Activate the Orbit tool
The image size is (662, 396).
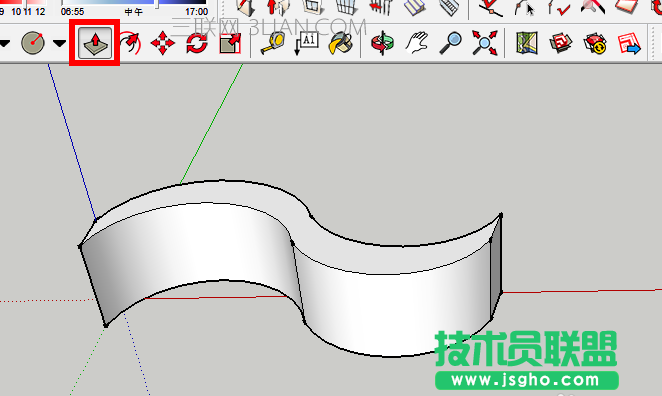tap(382, 43)
